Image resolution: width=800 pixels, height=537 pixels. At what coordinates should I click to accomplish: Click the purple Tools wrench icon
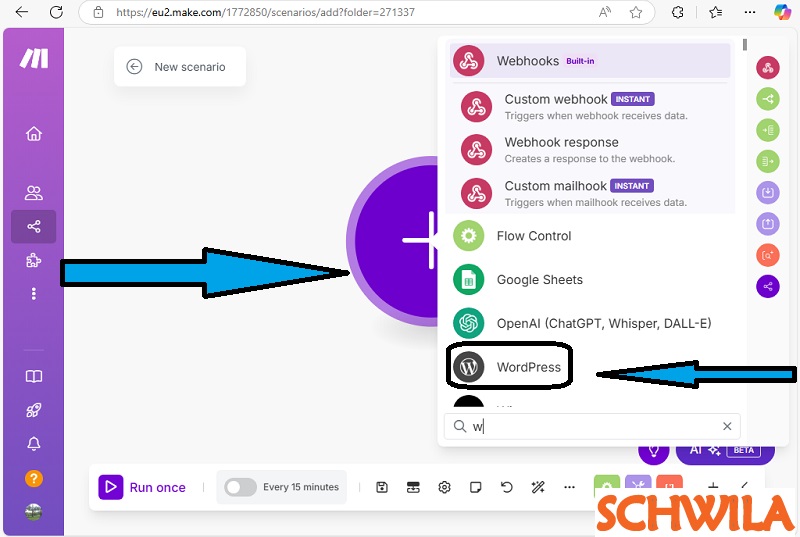(638, 484)
